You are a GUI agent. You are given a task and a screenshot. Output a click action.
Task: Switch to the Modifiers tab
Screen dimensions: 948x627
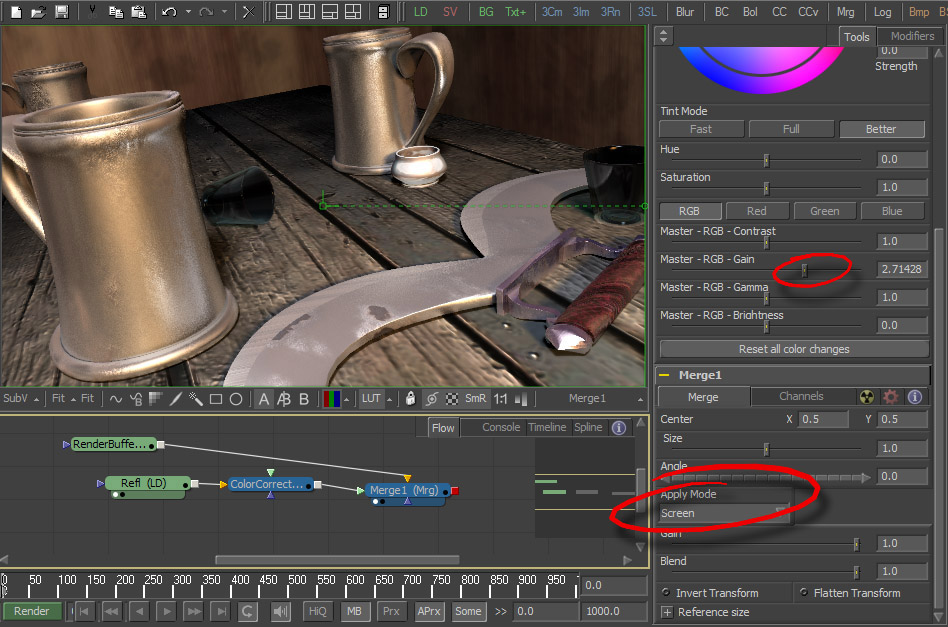tap(911, 35)
